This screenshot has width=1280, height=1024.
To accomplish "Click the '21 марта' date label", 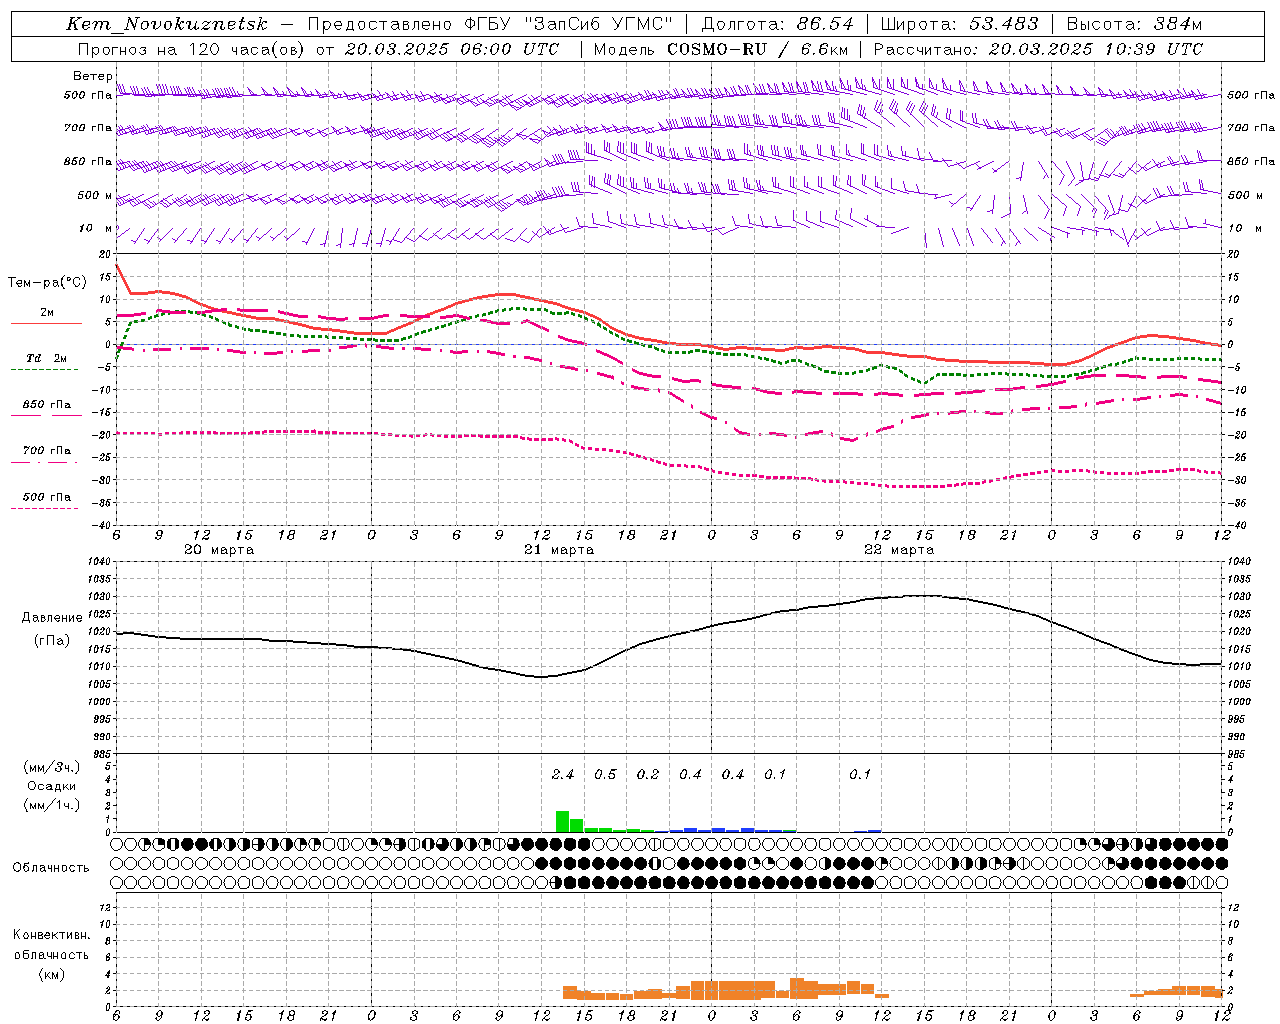I will pyautogui.click(x=559, y=550).
